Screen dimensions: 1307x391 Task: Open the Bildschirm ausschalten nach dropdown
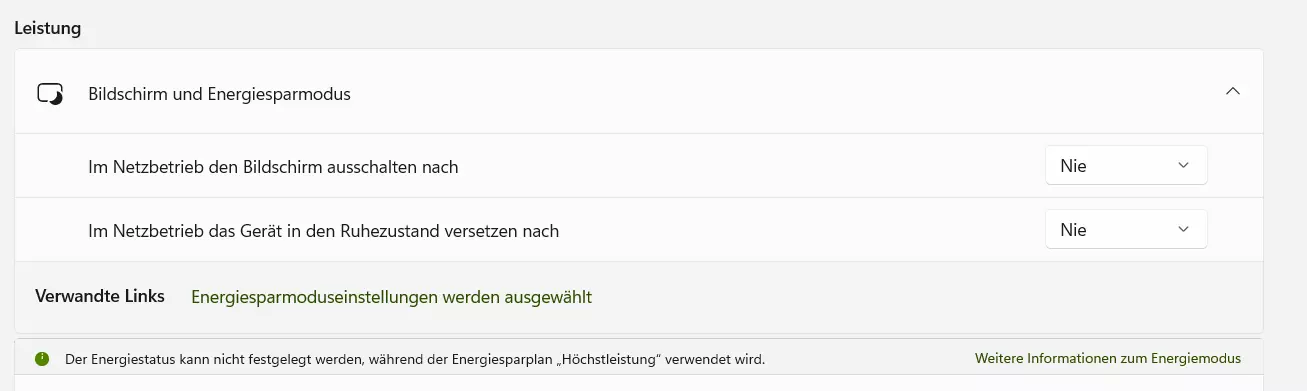click(x=1126, y=166)
